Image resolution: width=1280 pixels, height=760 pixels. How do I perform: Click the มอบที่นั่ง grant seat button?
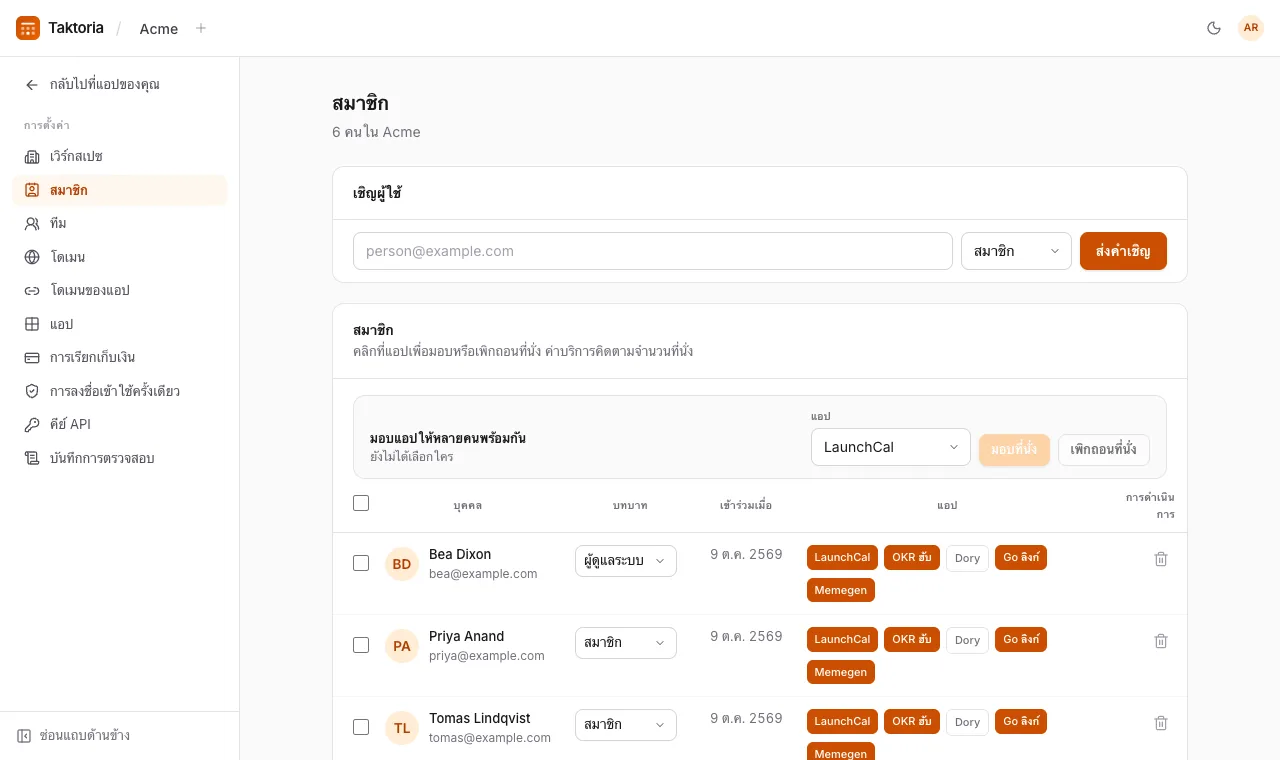[x=1015, y=450]
